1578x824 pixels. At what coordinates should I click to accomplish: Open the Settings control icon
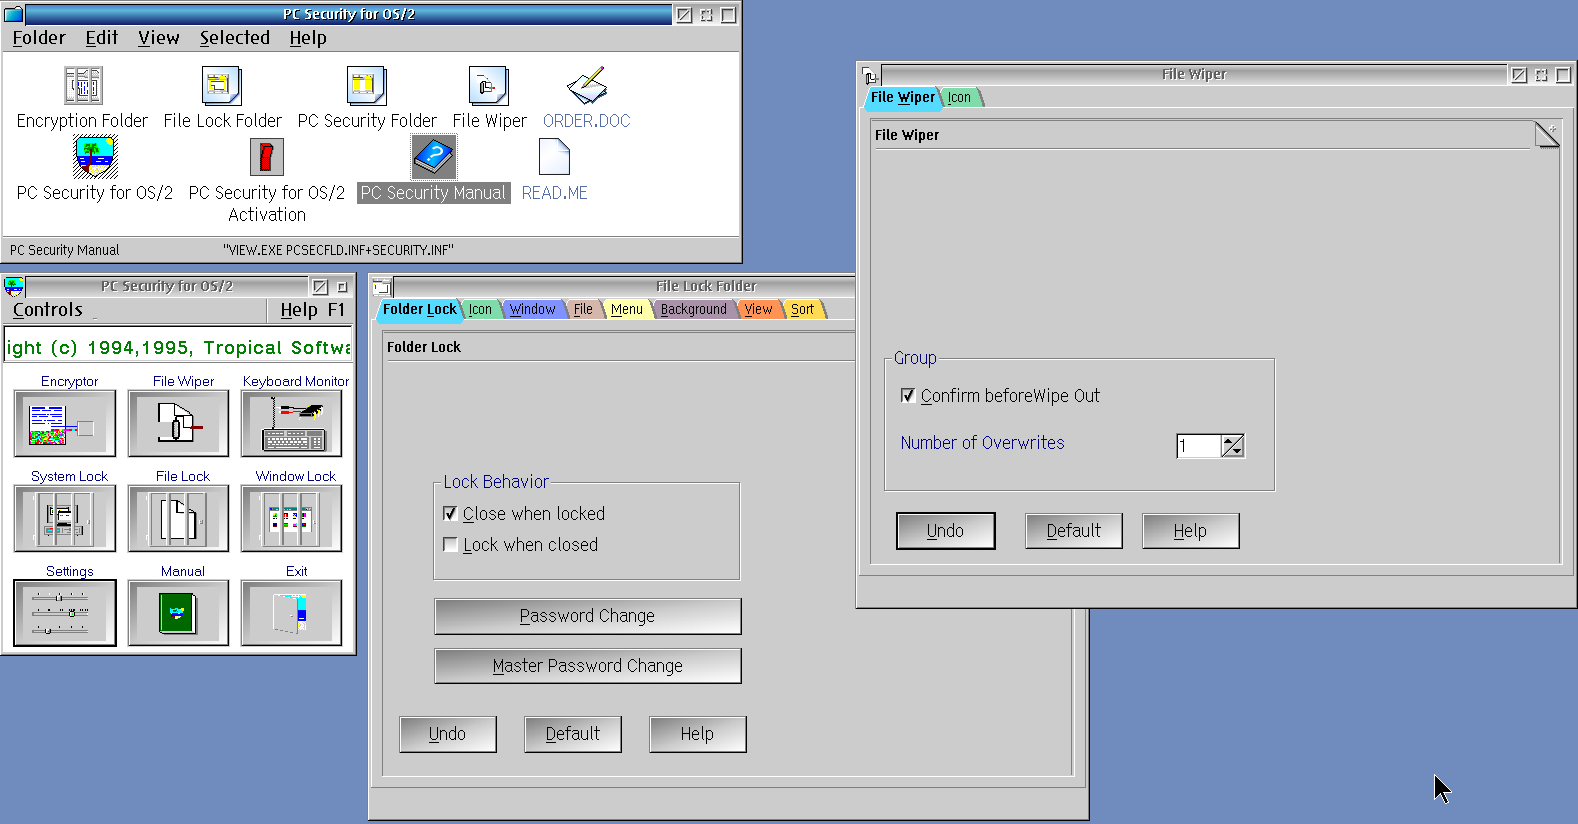pyautogui.click(x=65, y=613)
